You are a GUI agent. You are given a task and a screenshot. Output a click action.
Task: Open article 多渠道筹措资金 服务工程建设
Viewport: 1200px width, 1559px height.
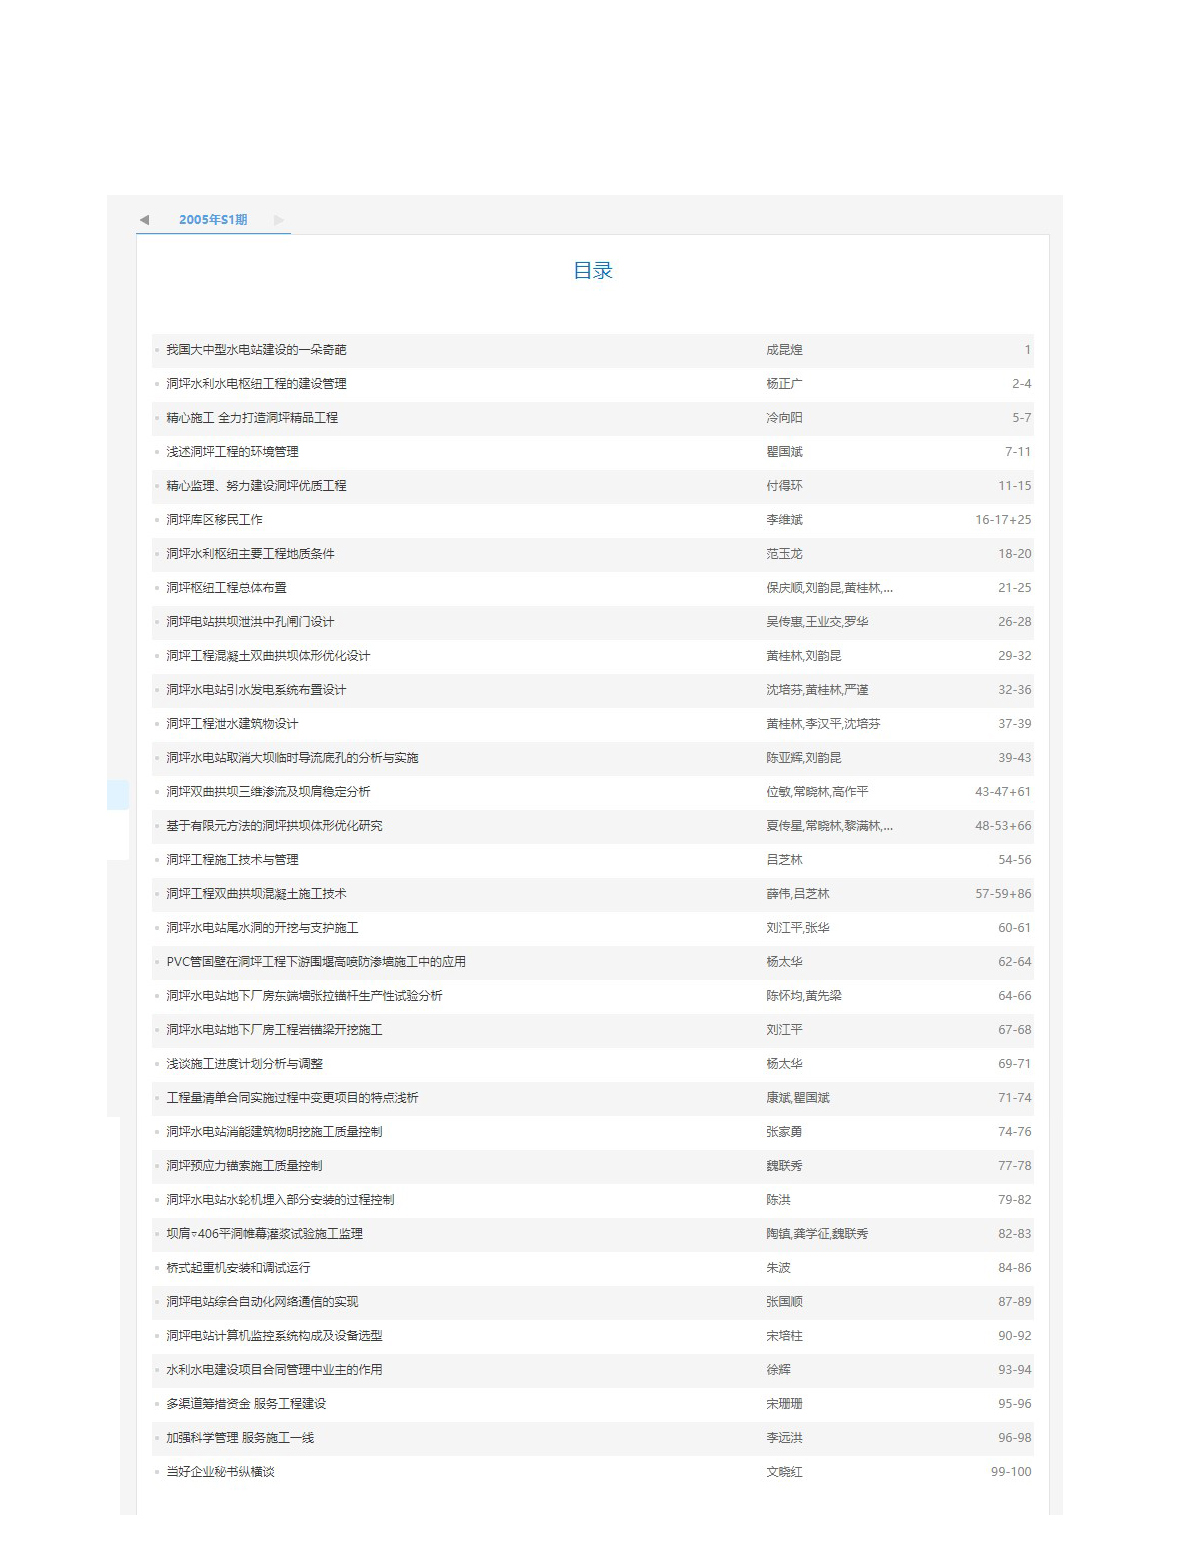[x=246, y=1404]
